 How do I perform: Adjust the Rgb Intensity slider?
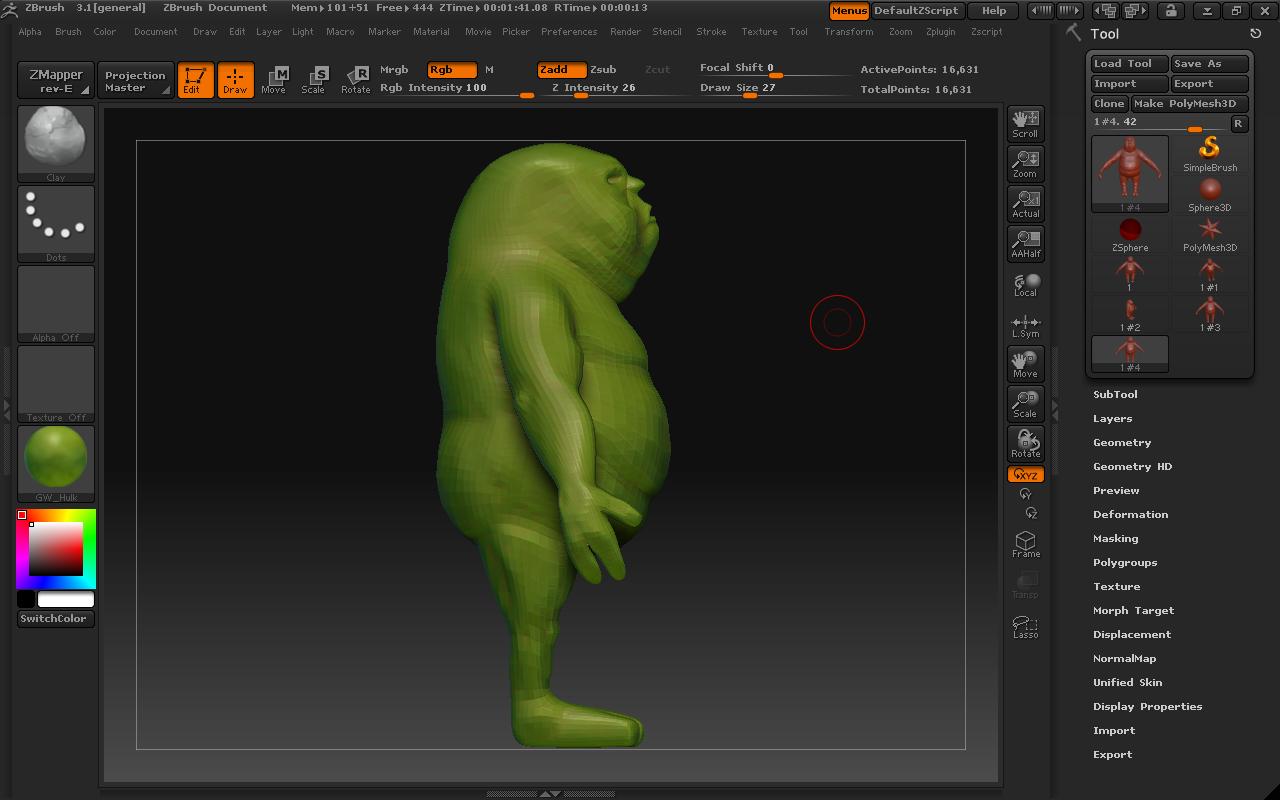pos(456,89)
